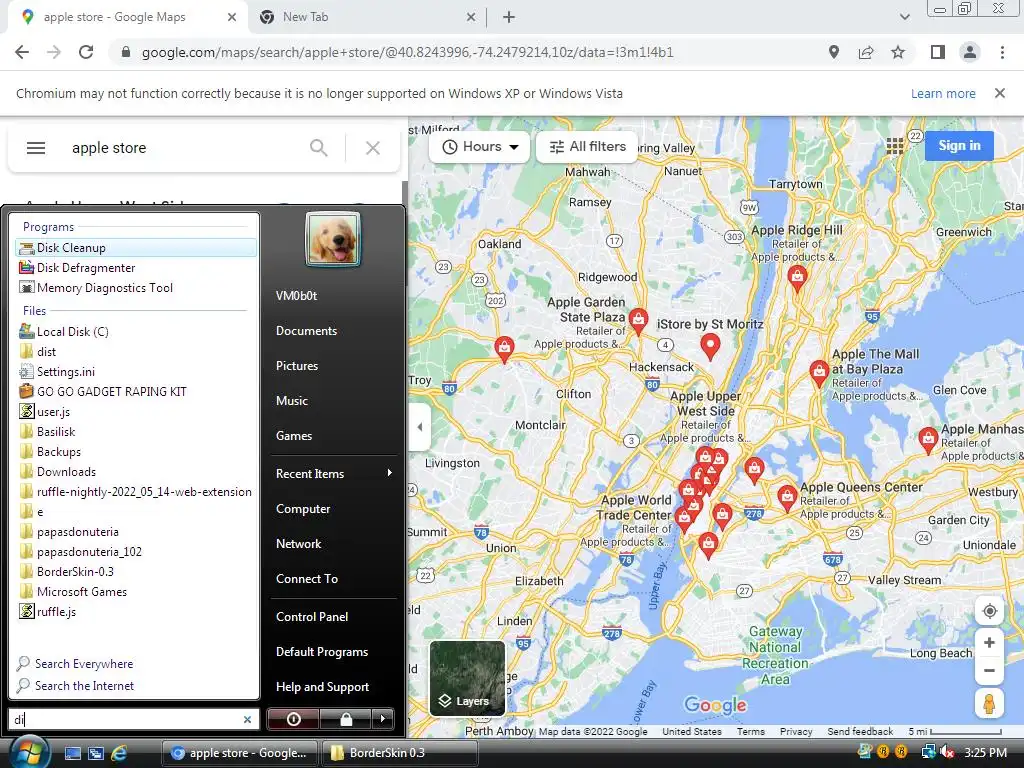Open the Google apps grid icon
The width and height of the screenshot is (1024, 768).
pos(895,146)
